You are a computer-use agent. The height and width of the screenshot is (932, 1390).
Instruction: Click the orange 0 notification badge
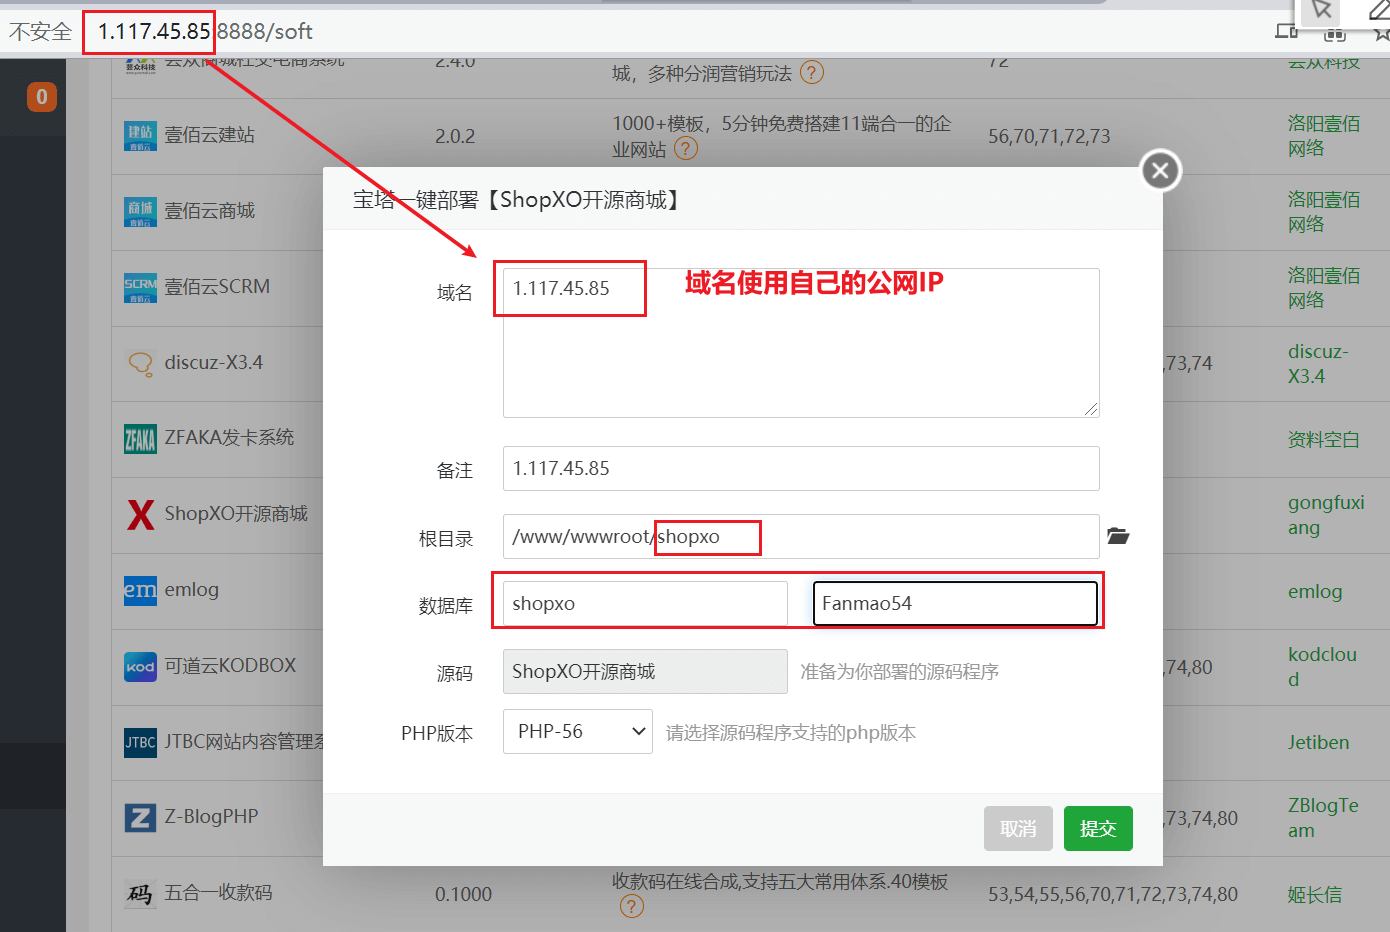tap(41, 97)
